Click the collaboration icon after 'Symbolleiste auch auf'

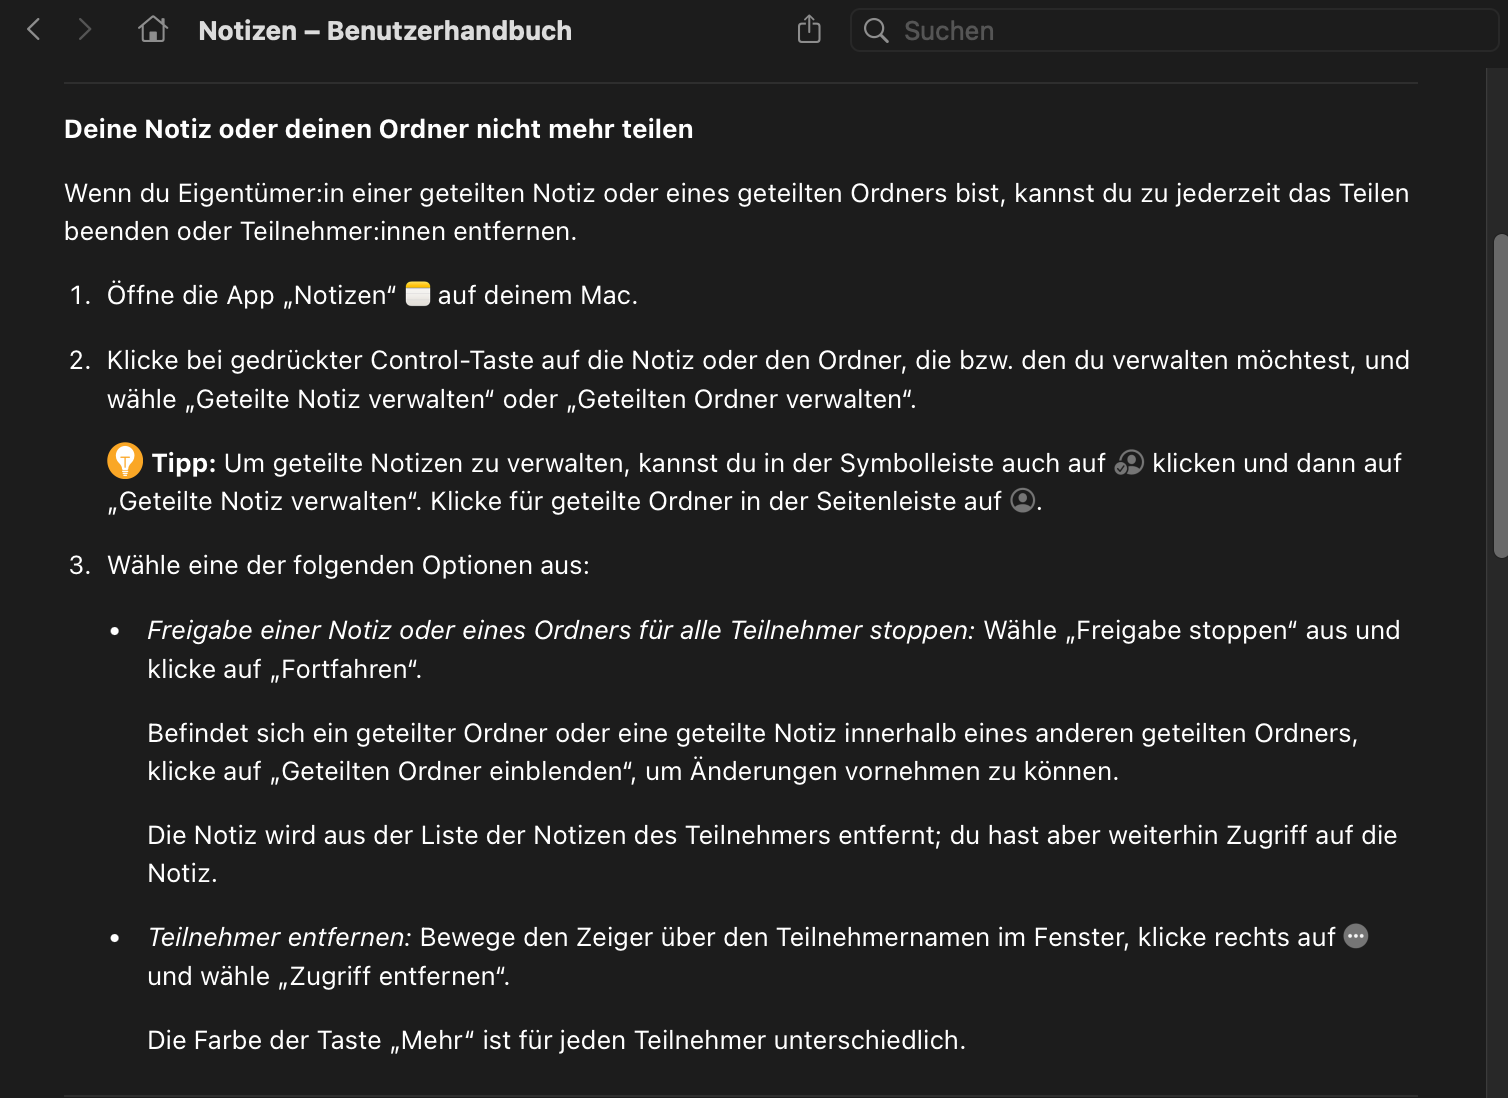click(x=1129, y=462)
